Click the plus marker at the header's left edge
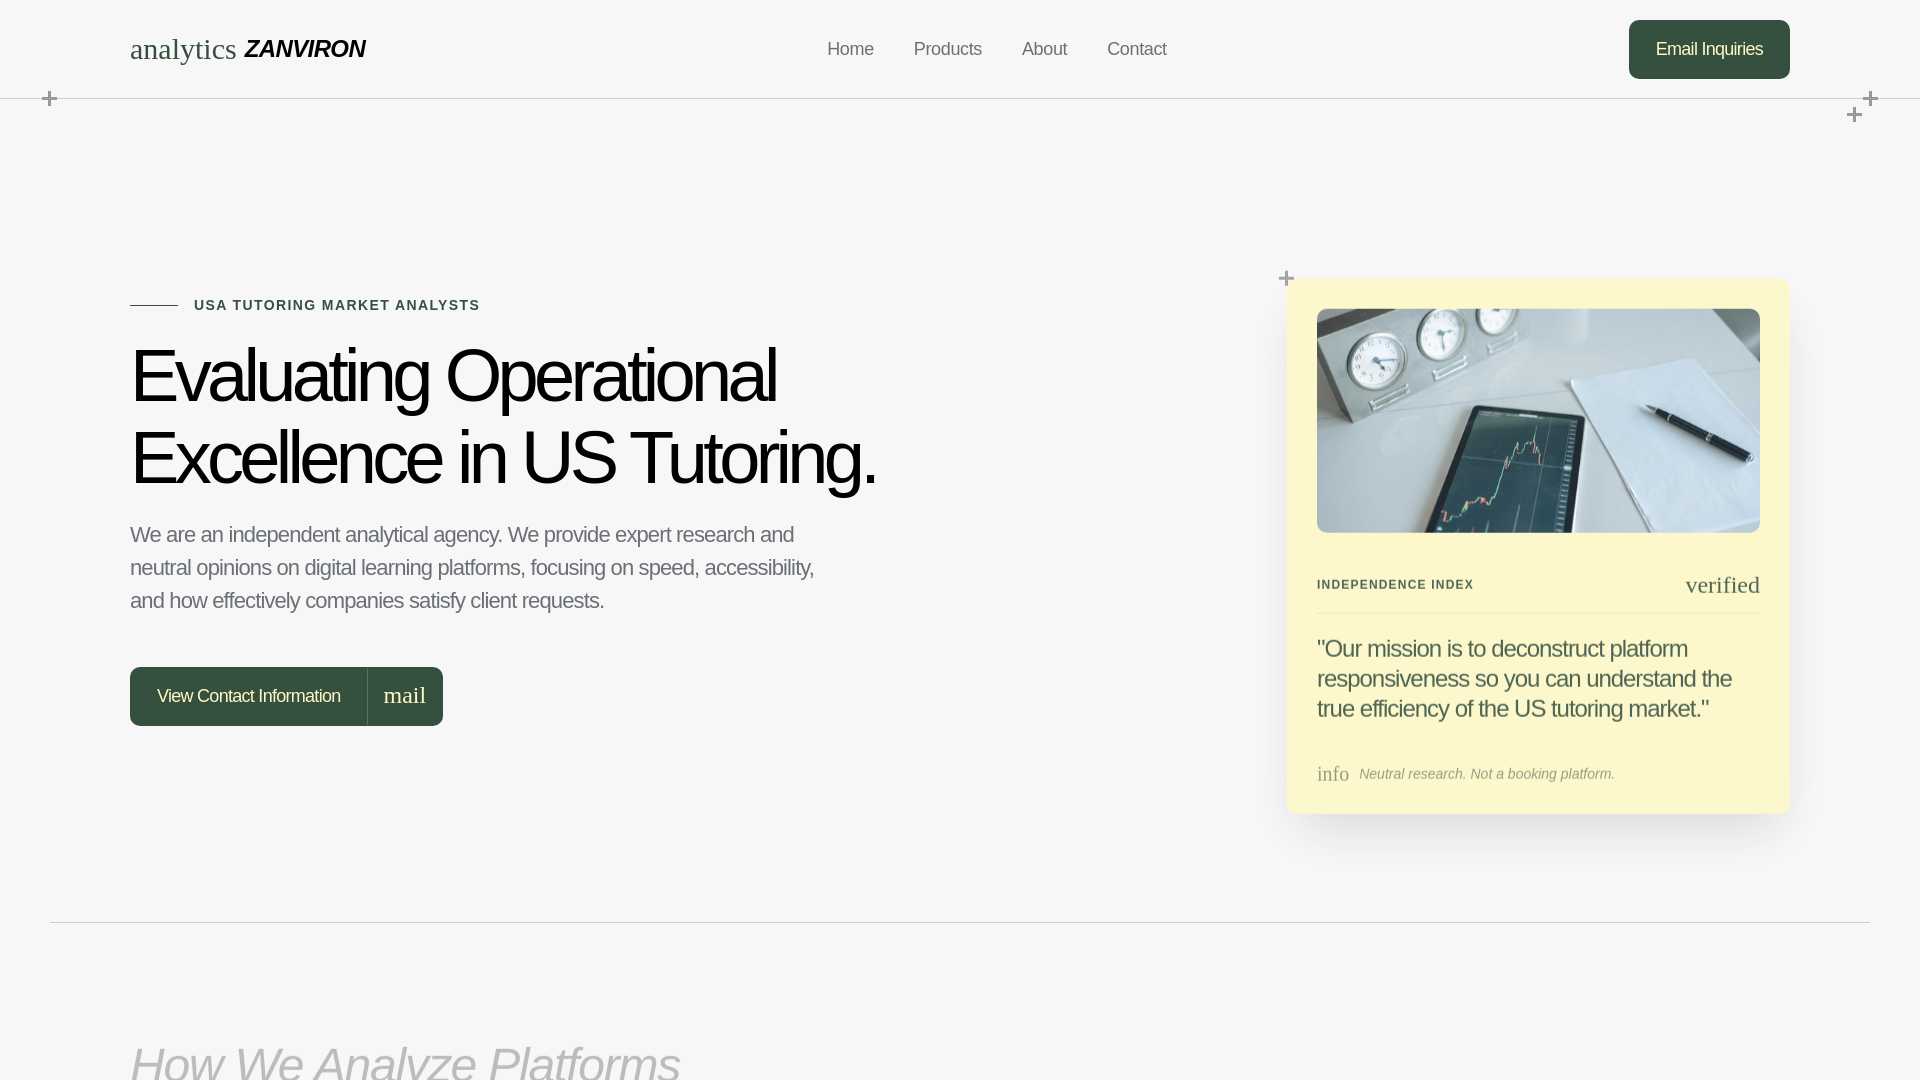Viewport: 1920px width, 1080px height. (49, 98)
